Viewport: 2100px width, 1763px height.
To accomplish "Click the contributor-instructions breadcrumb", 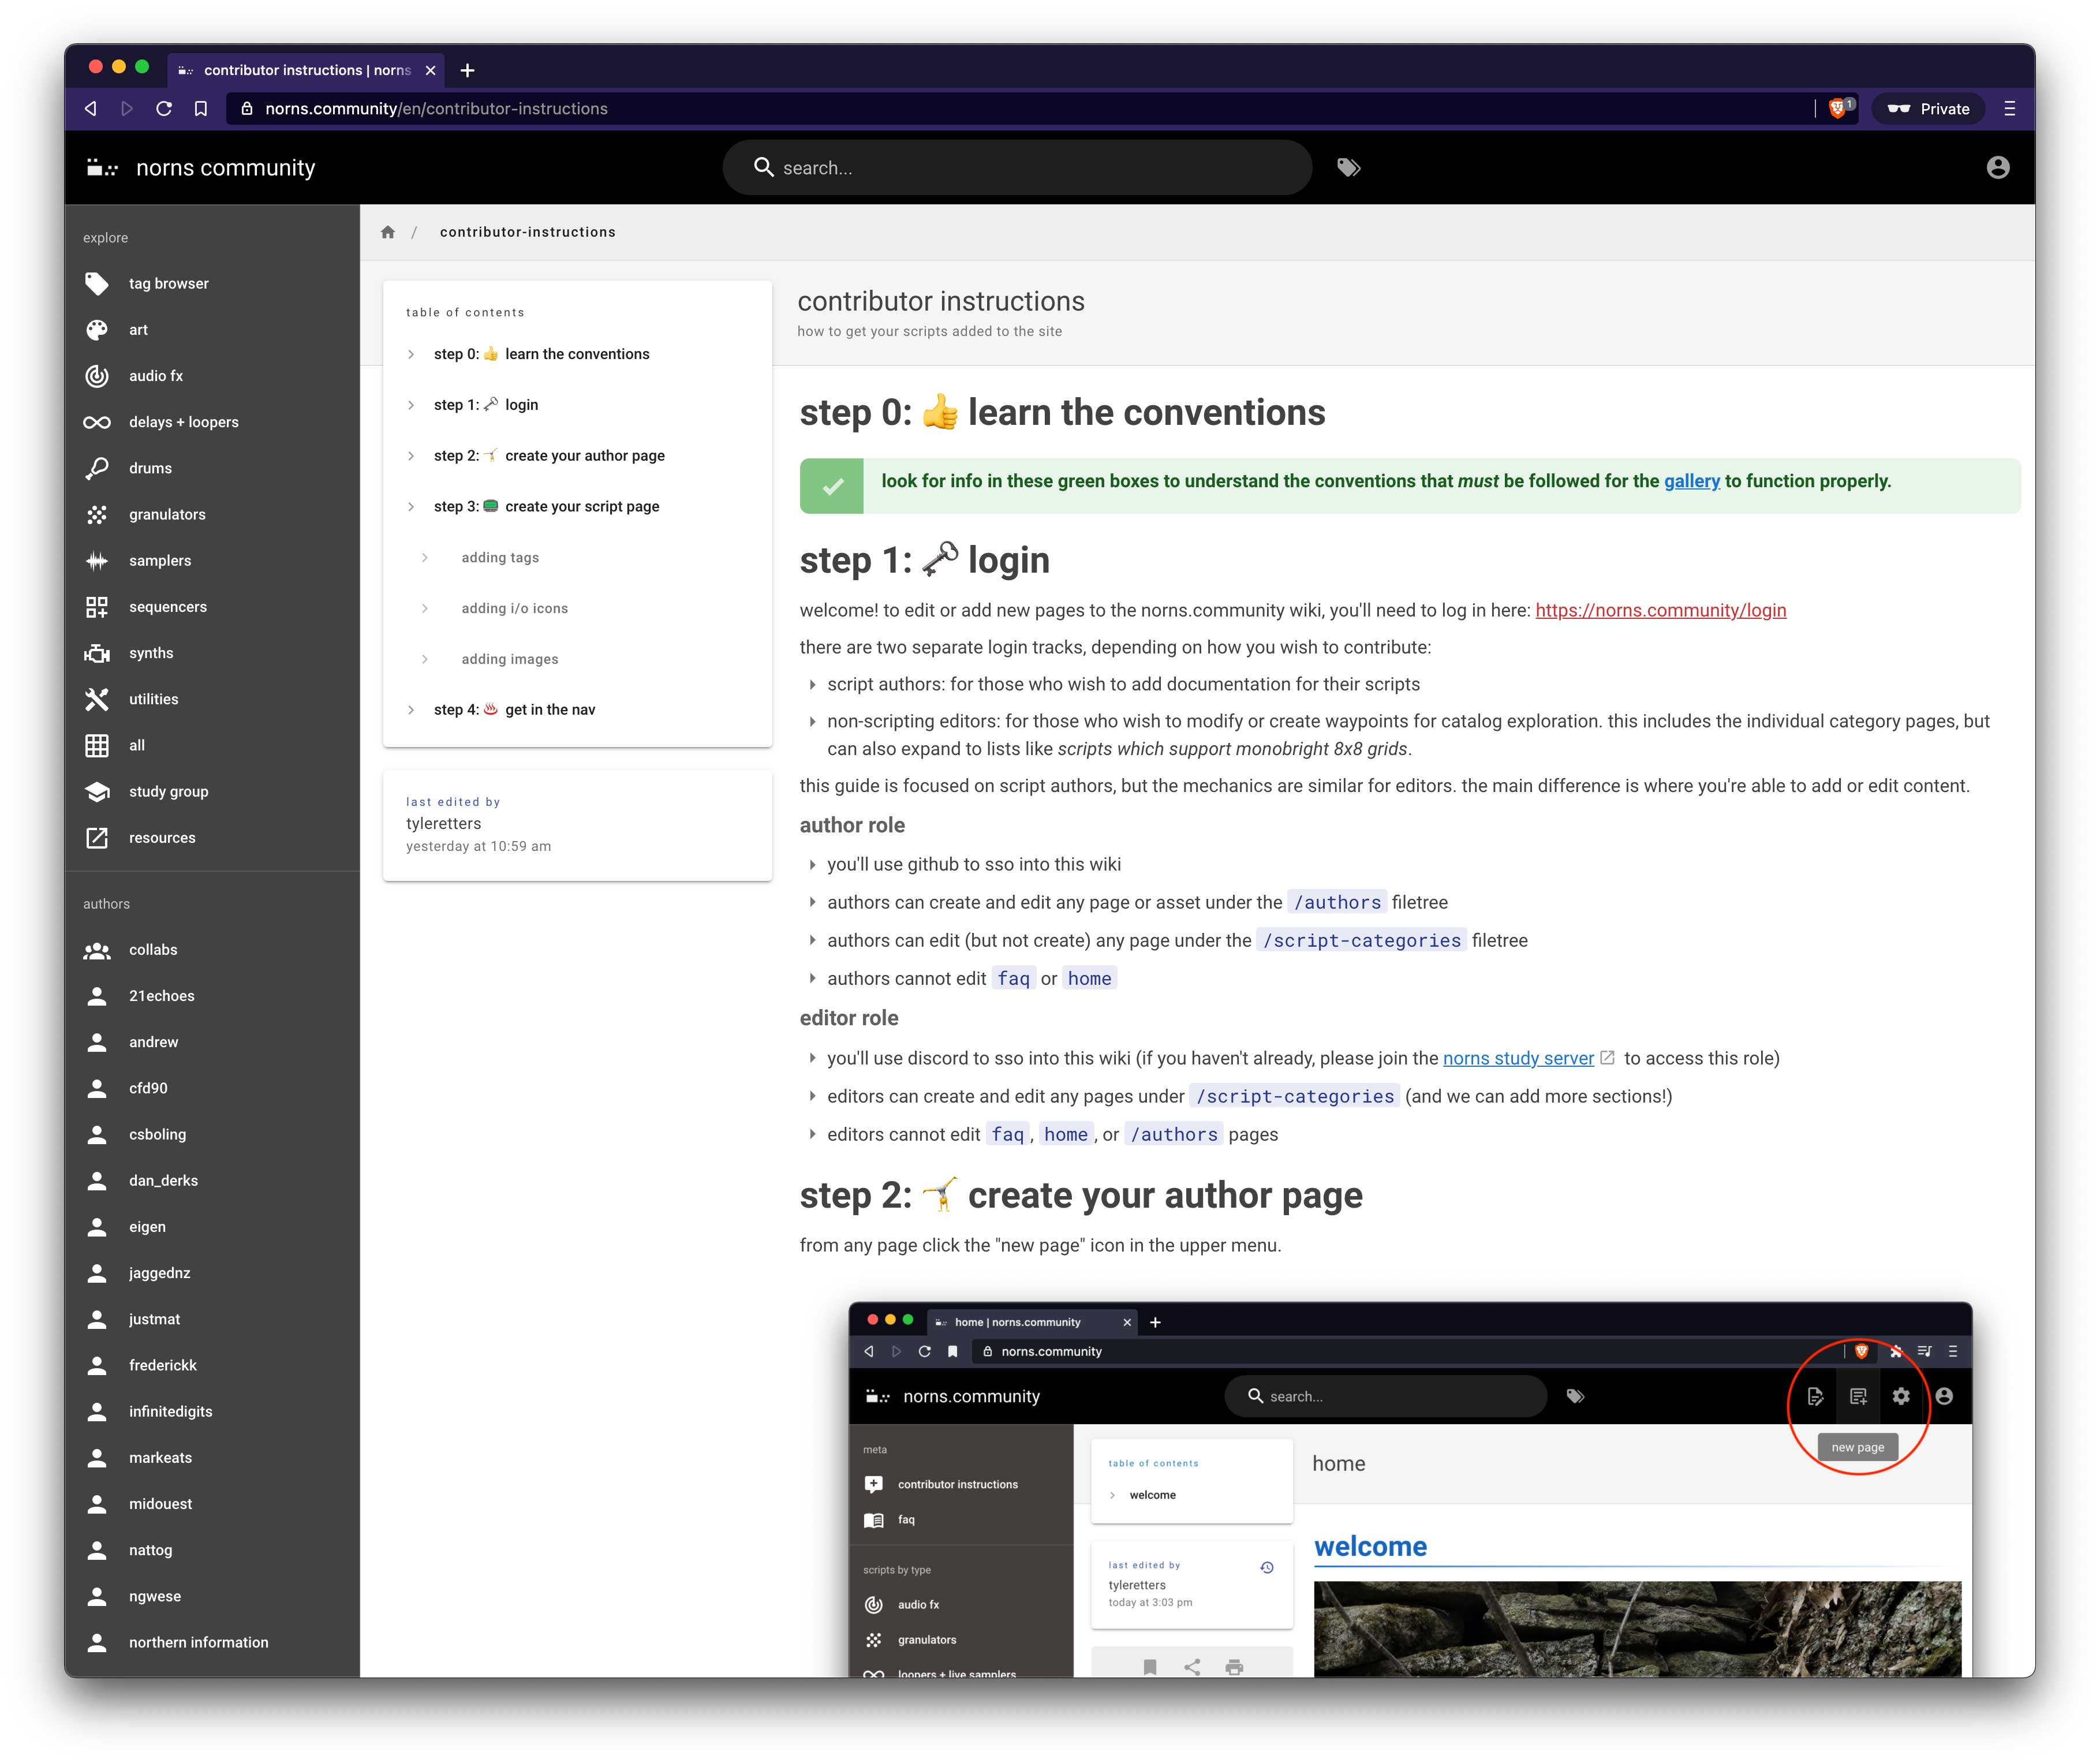I will click(528, 232).
